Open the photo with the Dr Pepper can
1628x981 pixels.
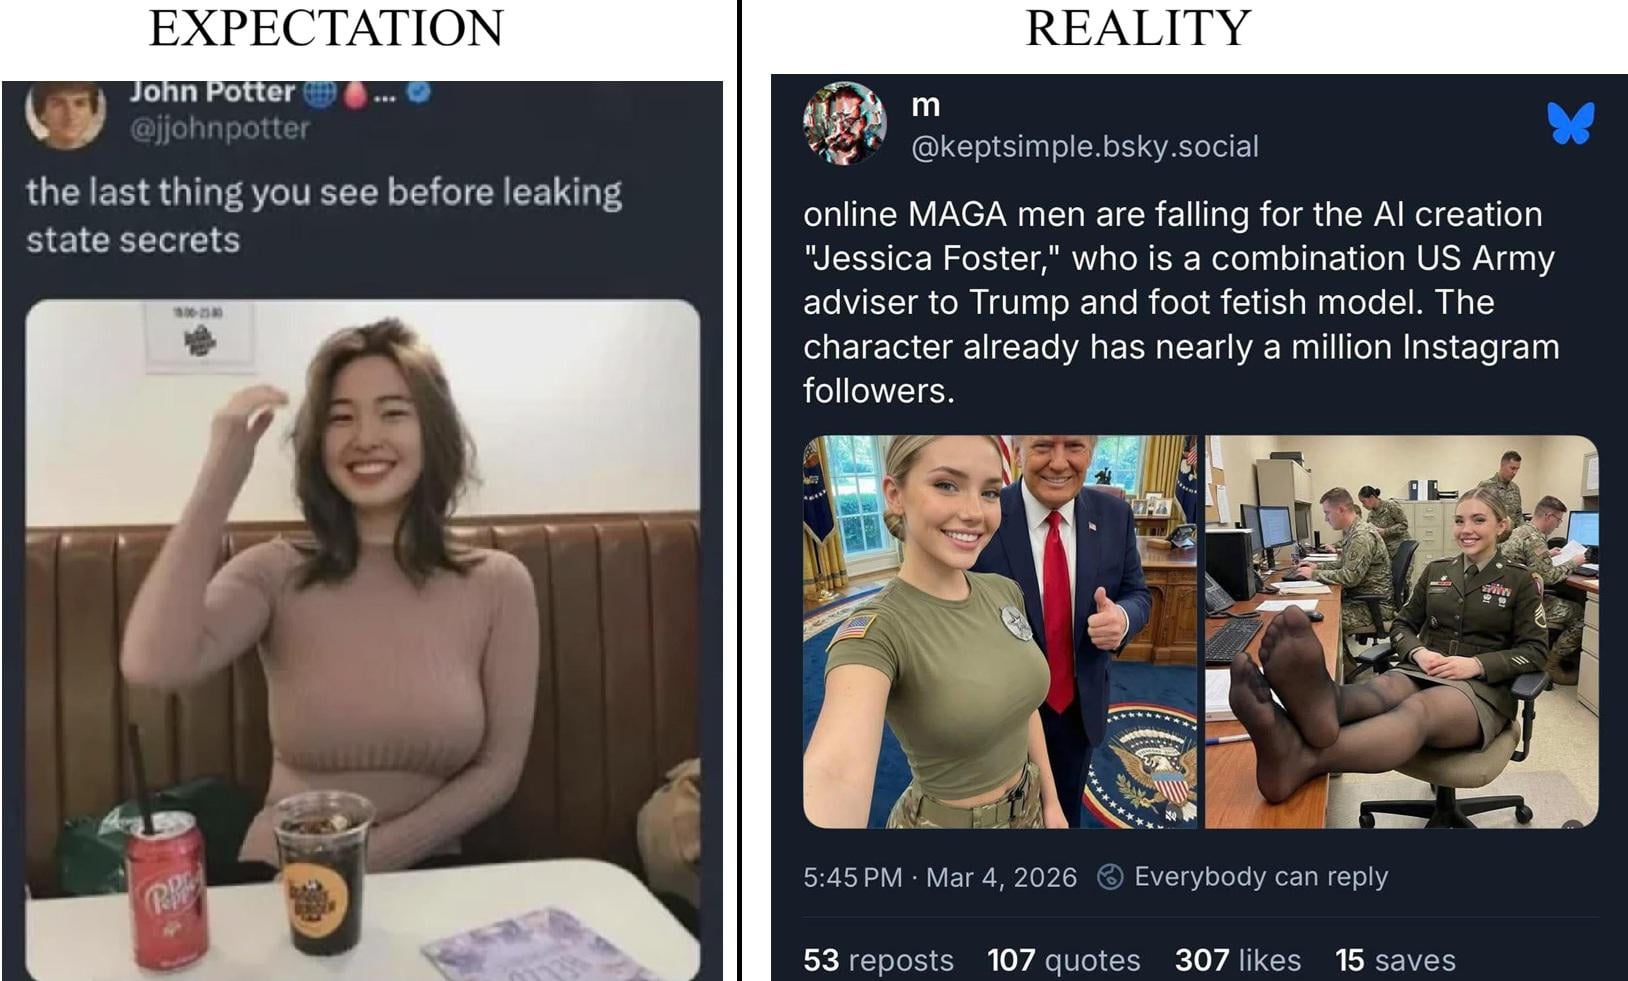pyautogui.click(x=362, y=640)
